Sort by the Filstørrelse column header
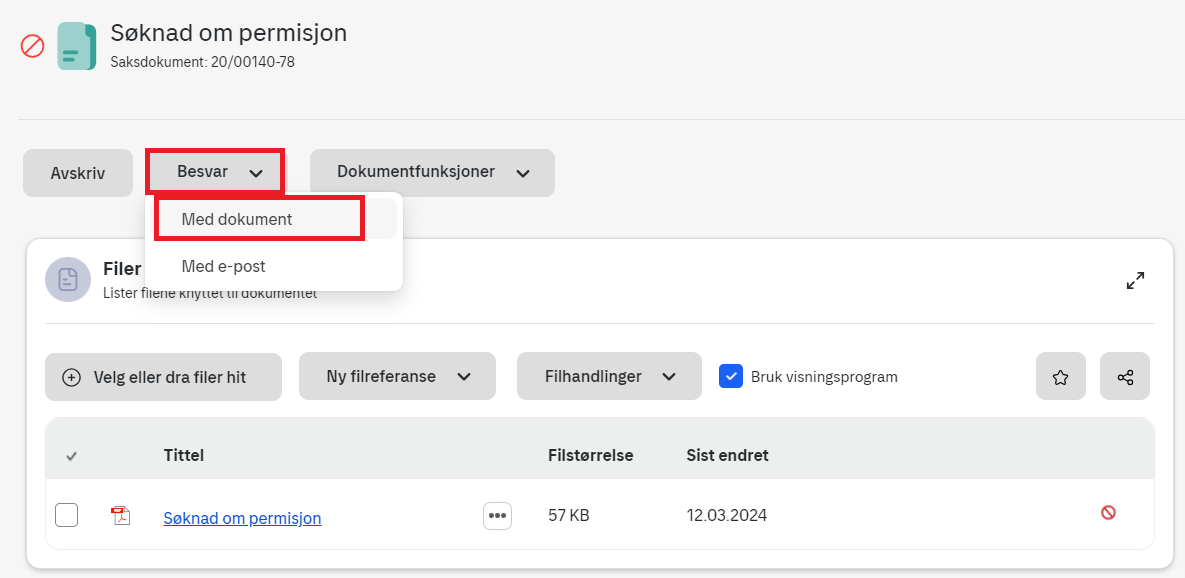The image size is (1185, 578). (590, 456)
